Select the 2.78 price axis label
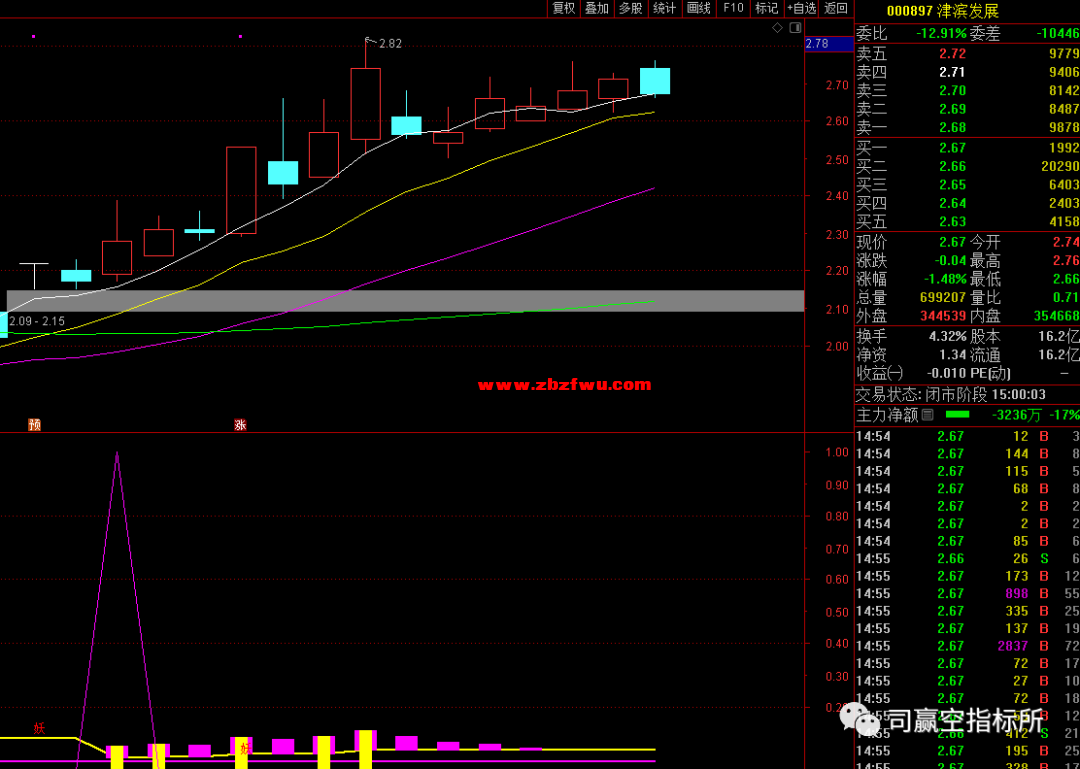The image size is (1080, 769). [829, 43]
